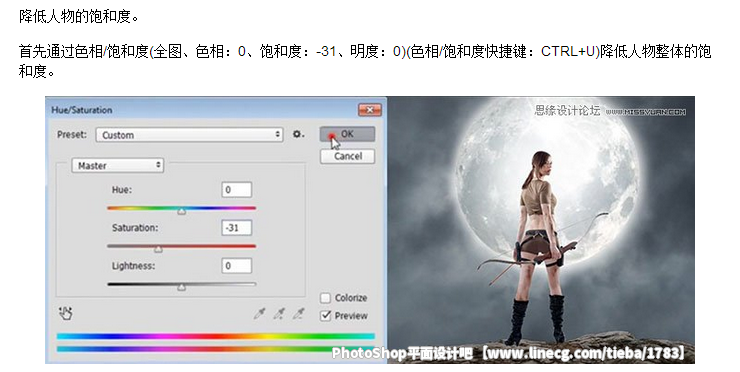
Task: Open the Preset dropdown showing Custom
Action: click(189, 135)
